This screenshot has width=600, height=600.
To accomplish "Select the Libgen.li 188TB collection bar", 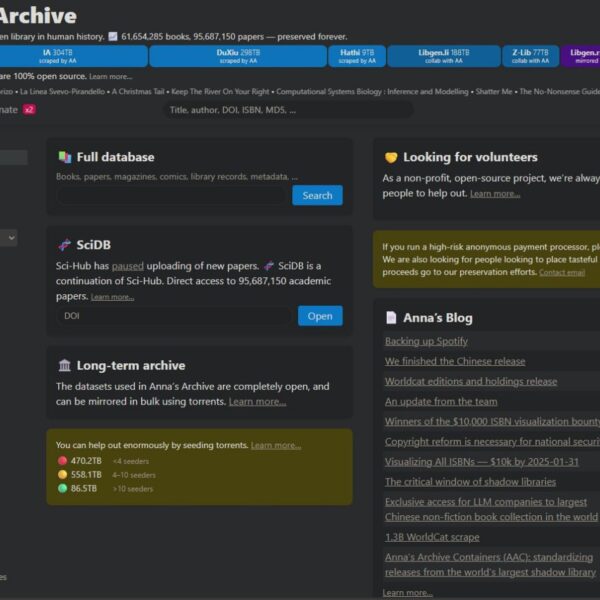I will tap(443, 56).
